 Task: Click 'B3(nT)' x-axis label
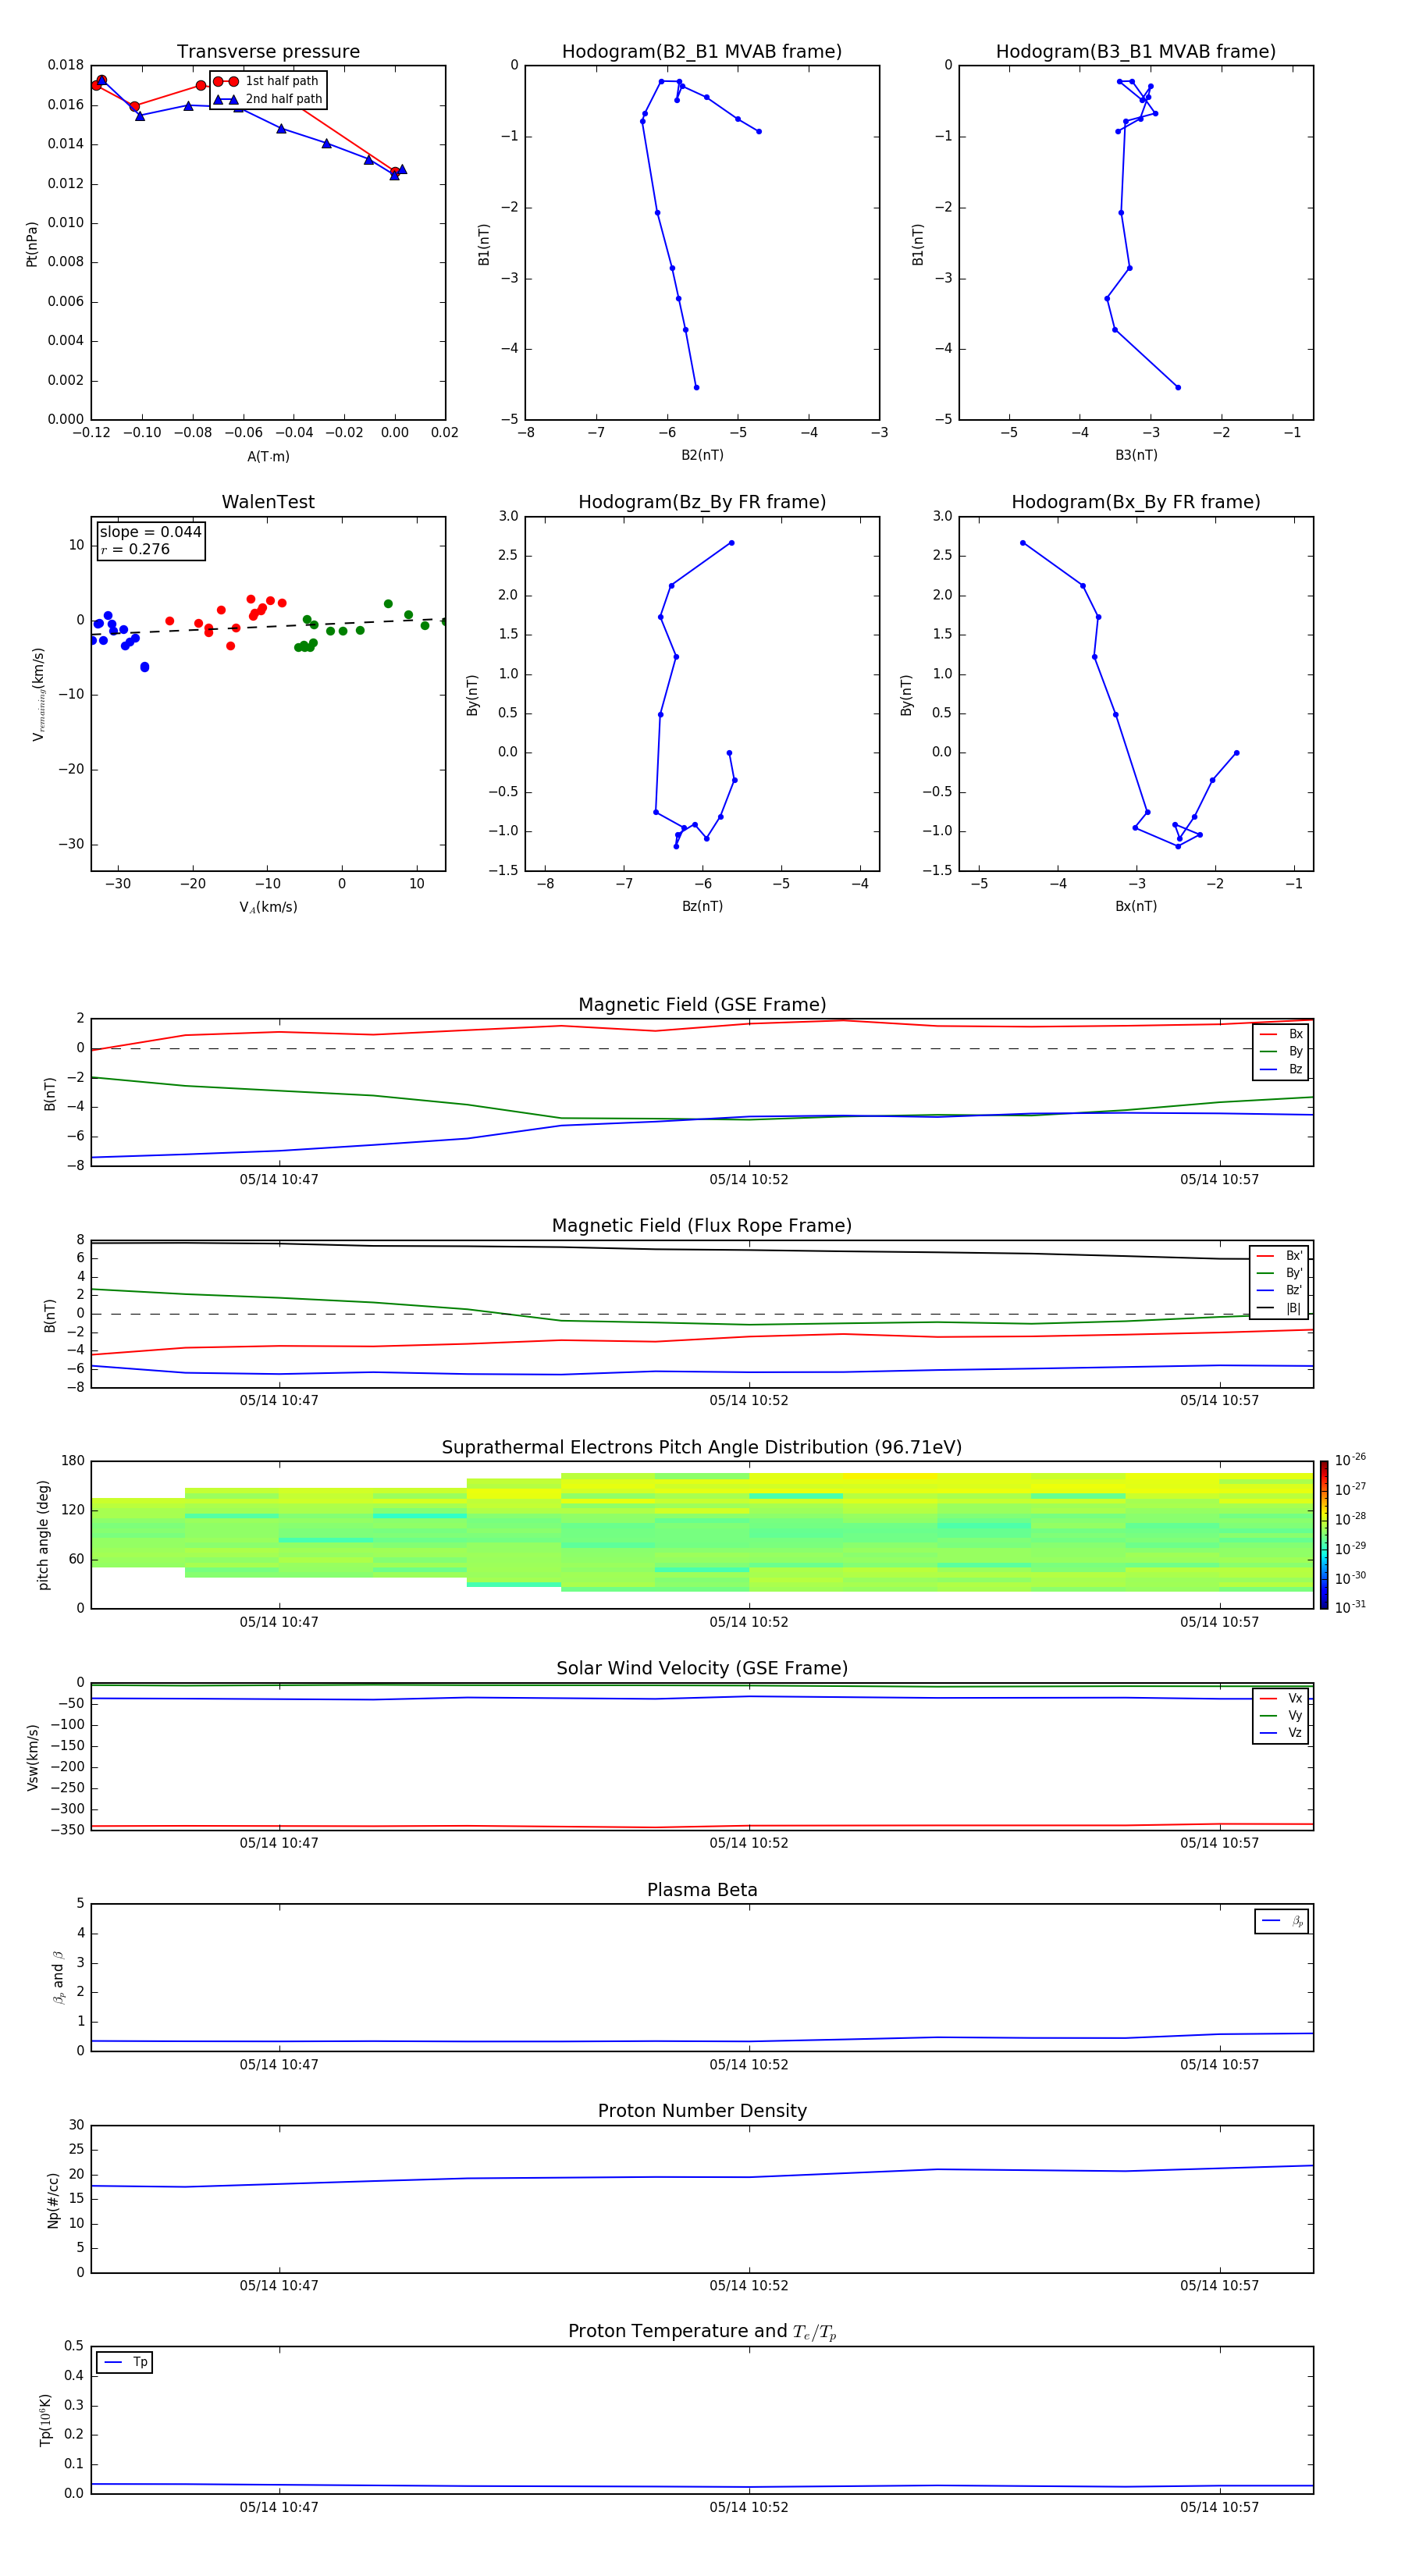tap(1136, 455)
